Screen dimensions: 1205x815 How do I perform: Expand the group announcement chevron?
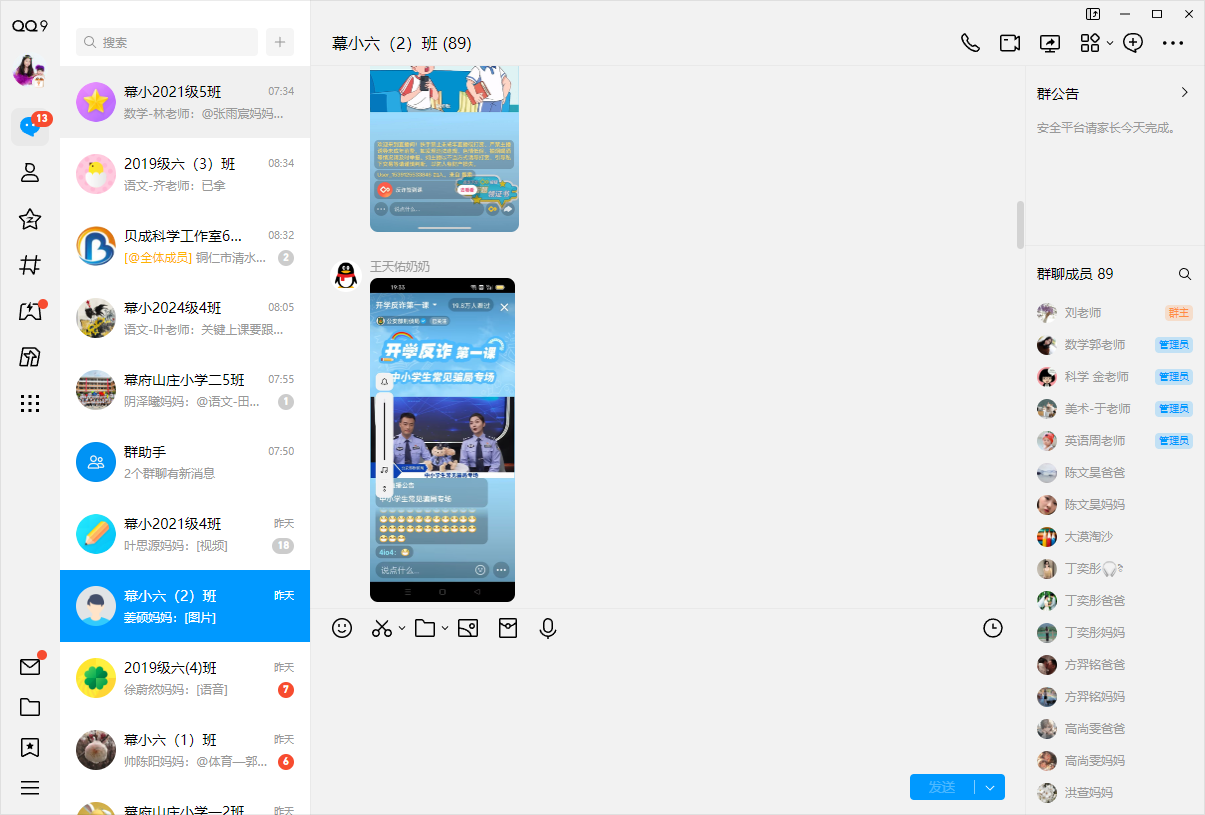pyautogui.click(x=1185, y=93)
